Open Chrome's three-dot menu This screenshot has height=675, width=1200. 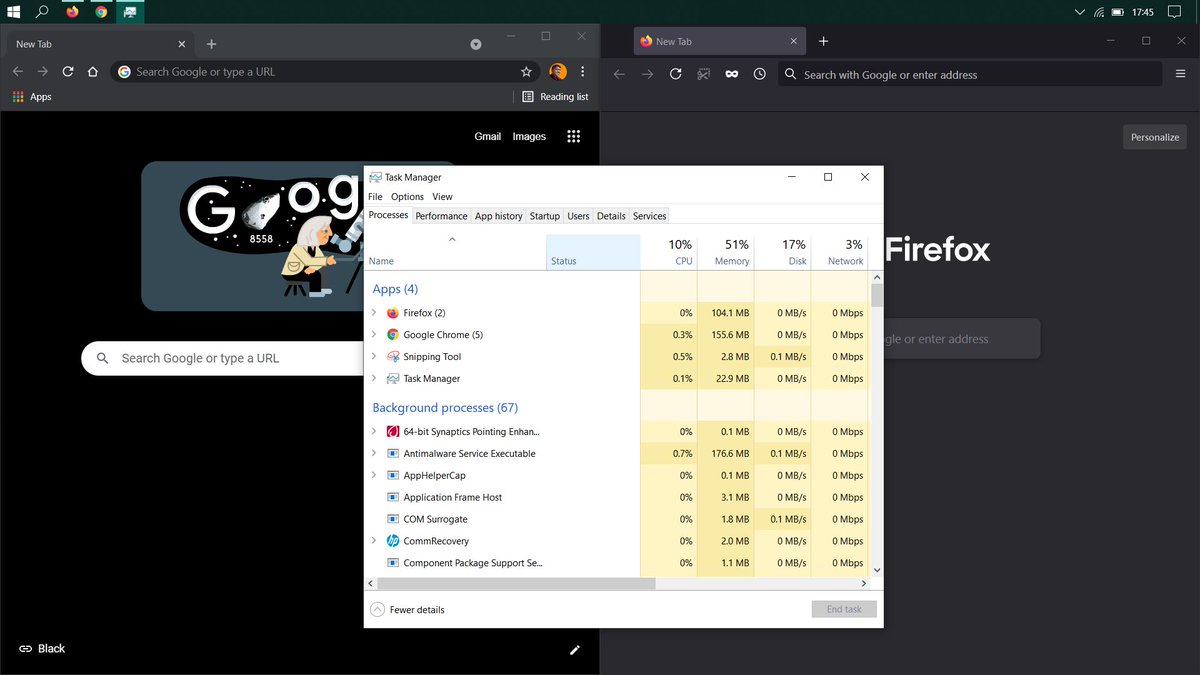pyautogui.click(x=582, y=72)
